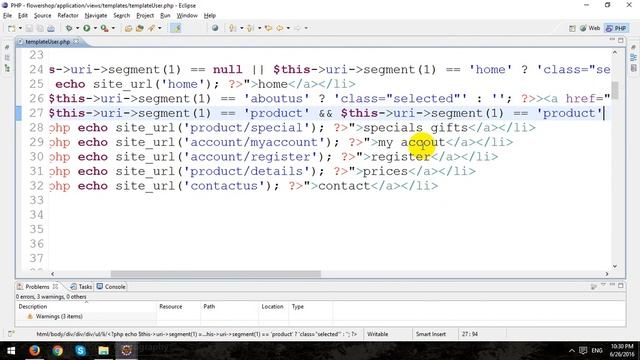Expand the Debug configurations dropdown arrow
Viewport: 640px width, 360px height.
pos(77,28)
